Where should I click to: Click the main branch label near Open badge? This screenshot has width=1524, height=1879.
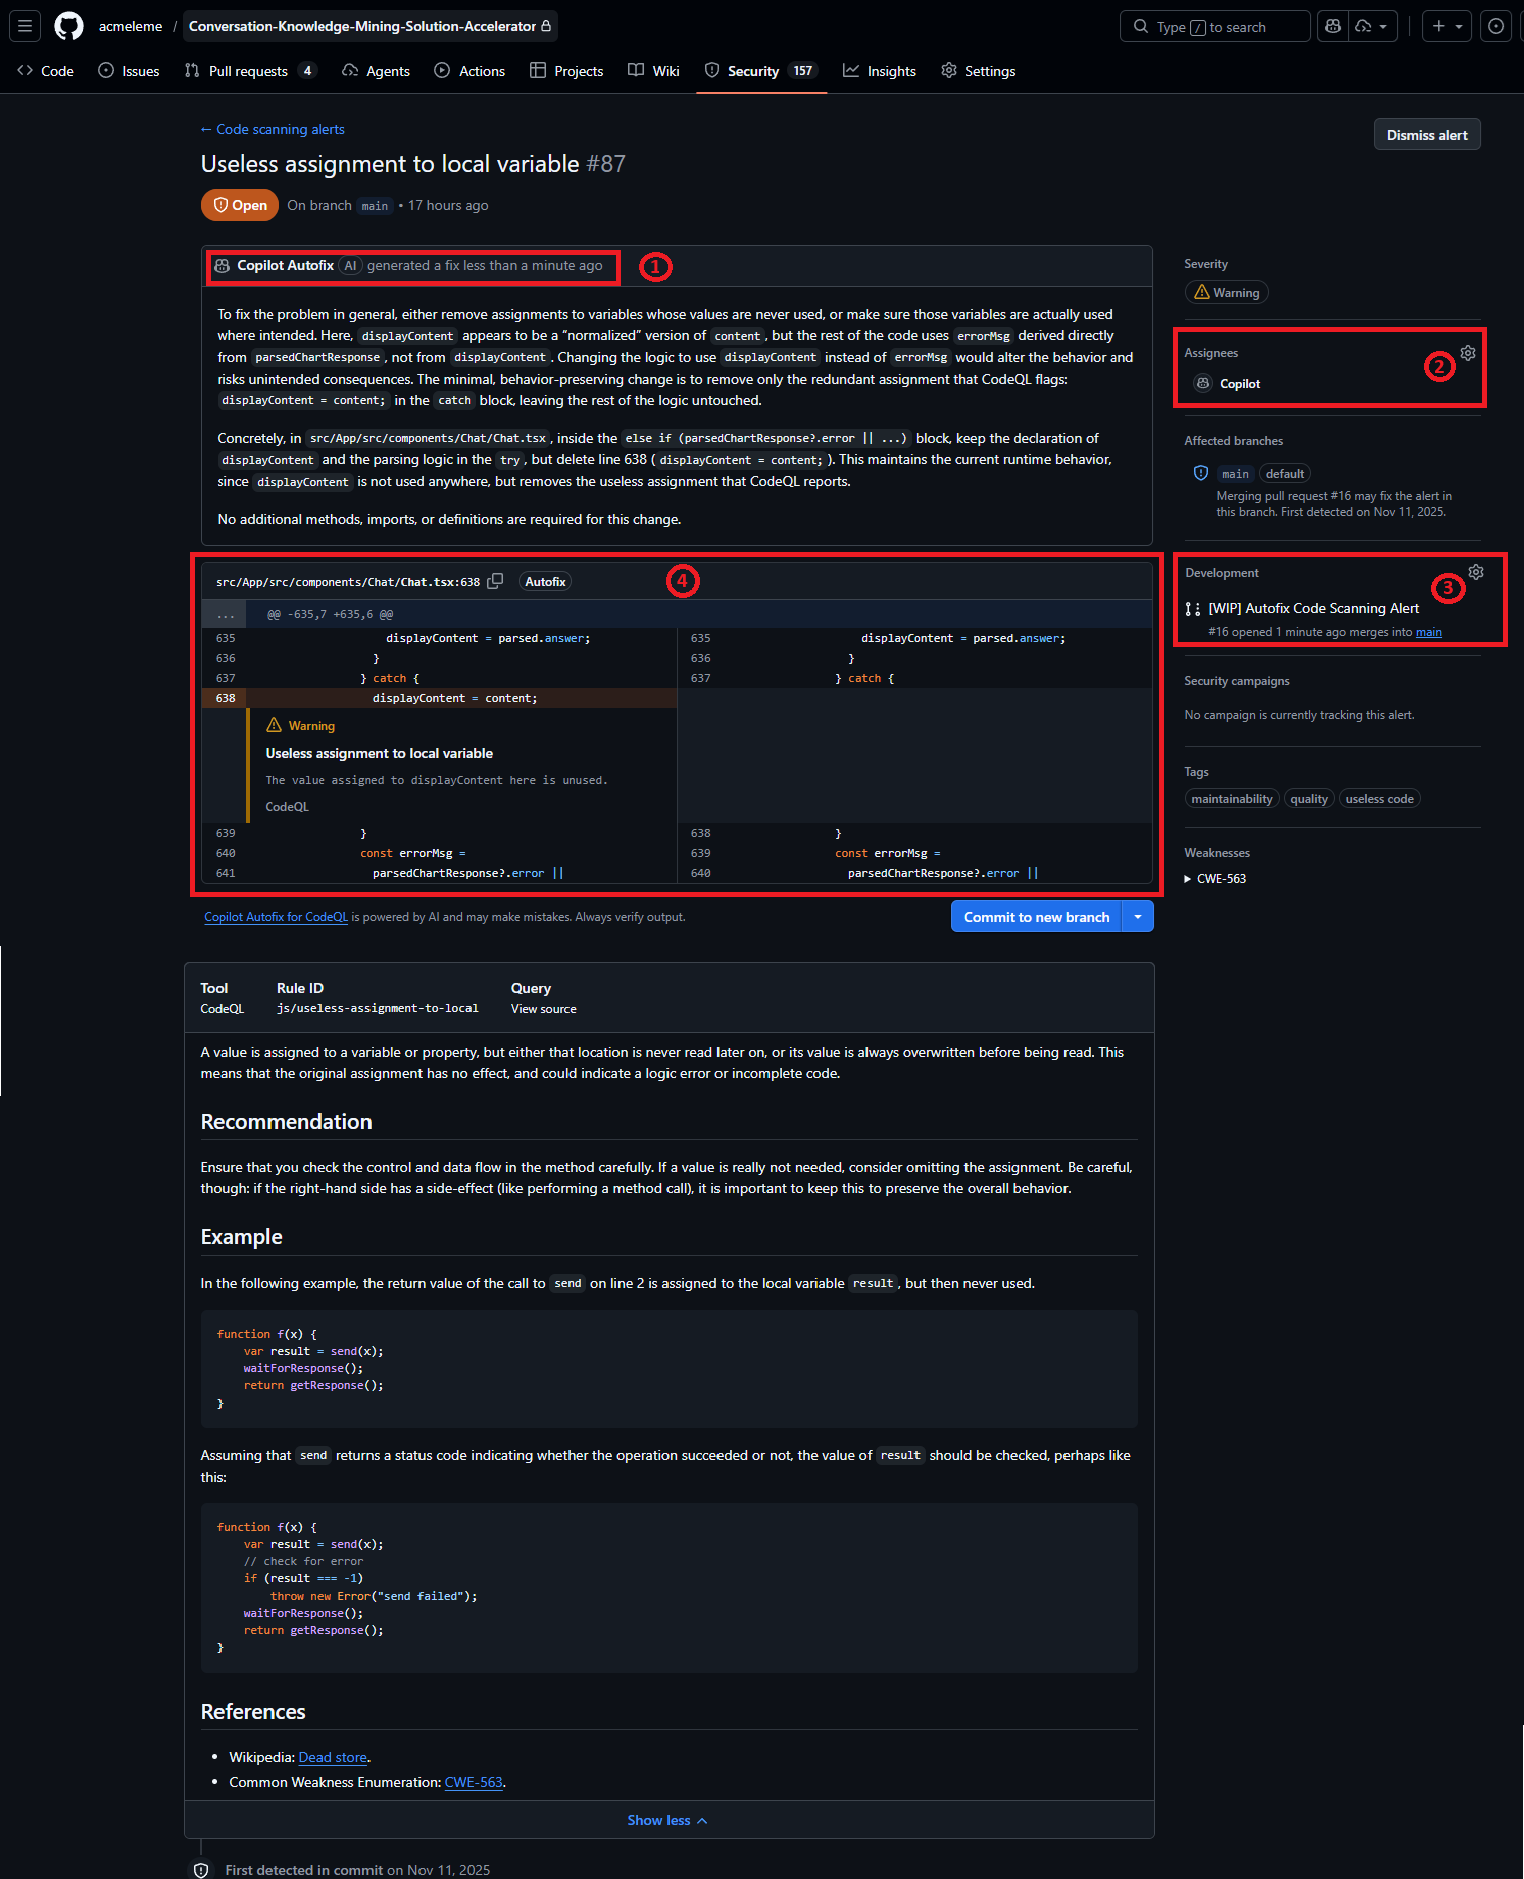[375, 206]
